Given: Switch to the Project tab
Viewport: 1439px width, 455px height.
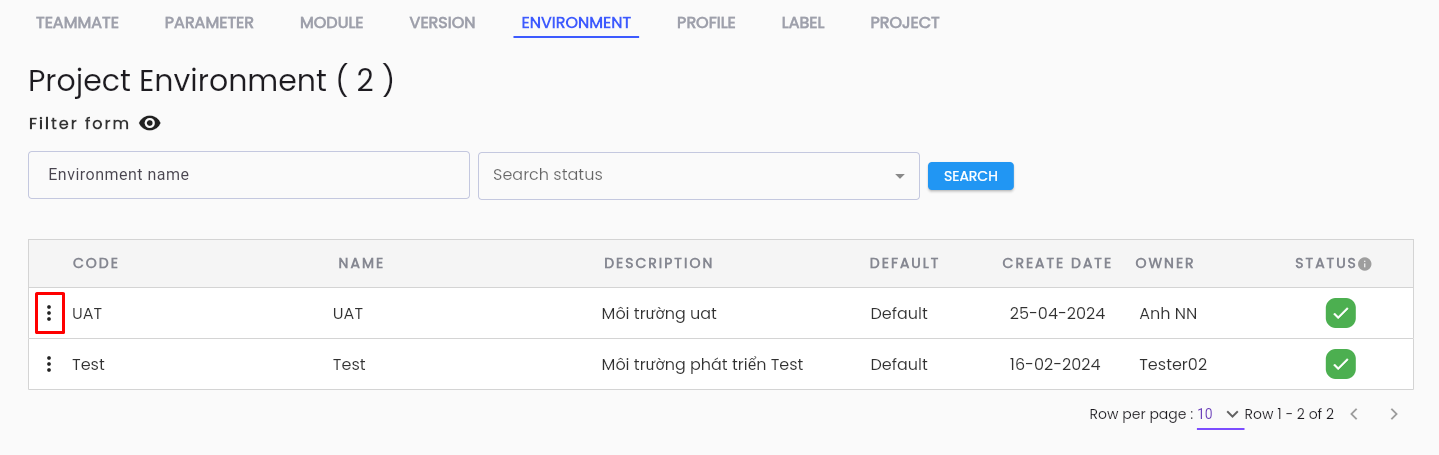Looking at the screenshot, I should pyautogui.click(x=905, y=22).
